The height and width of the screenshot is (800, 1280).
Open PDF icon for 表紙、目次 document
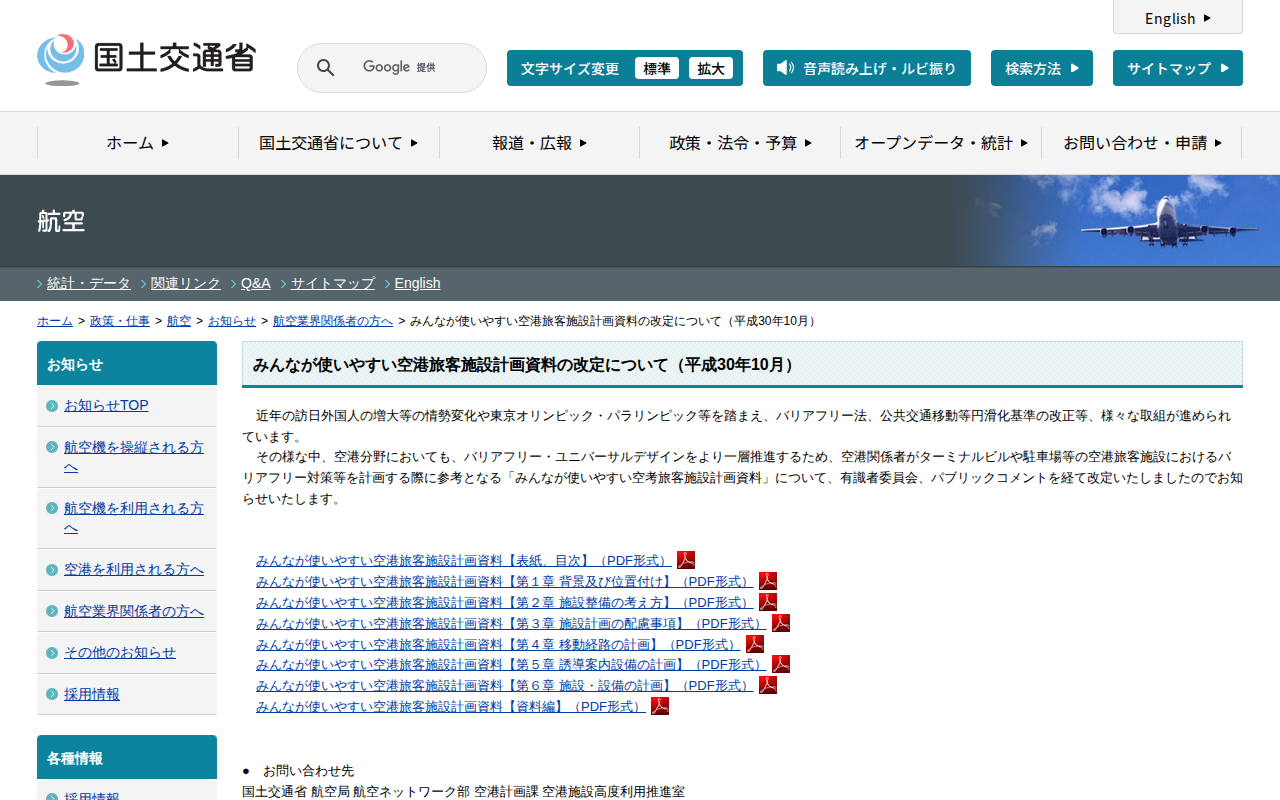(686, 560)
